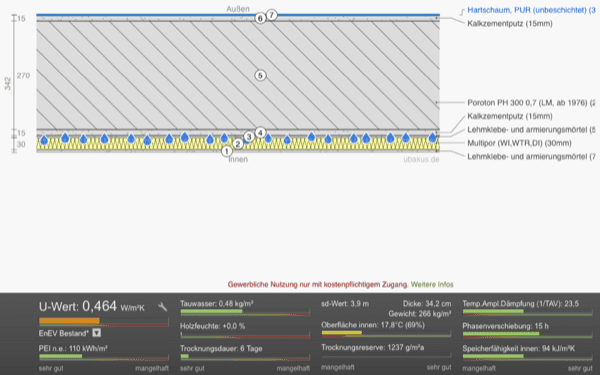The width and height of the screenshot is (600, 375).
Task: Open the EnEV Bestand dropdown arrow
Action: click(97, 333)
